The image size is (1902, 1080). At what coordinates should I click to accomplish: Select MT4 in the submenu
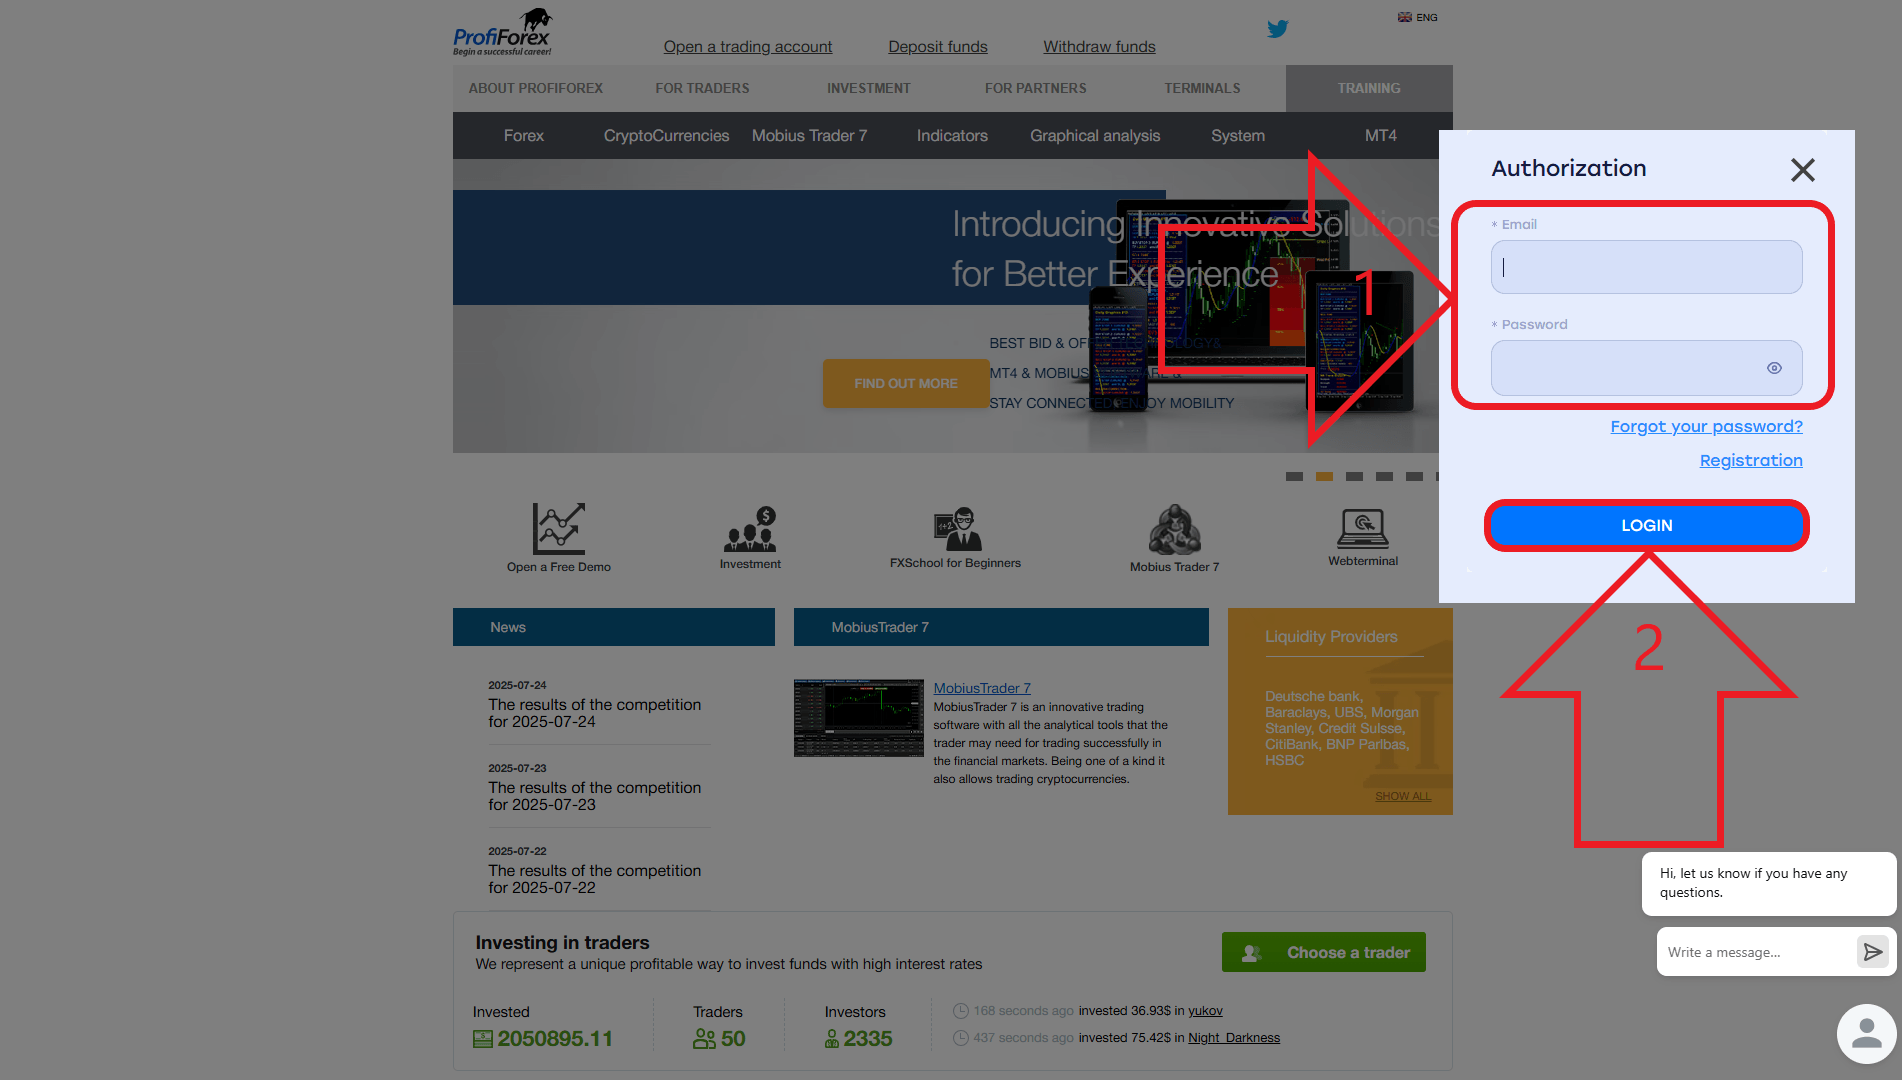[1380, 135]
